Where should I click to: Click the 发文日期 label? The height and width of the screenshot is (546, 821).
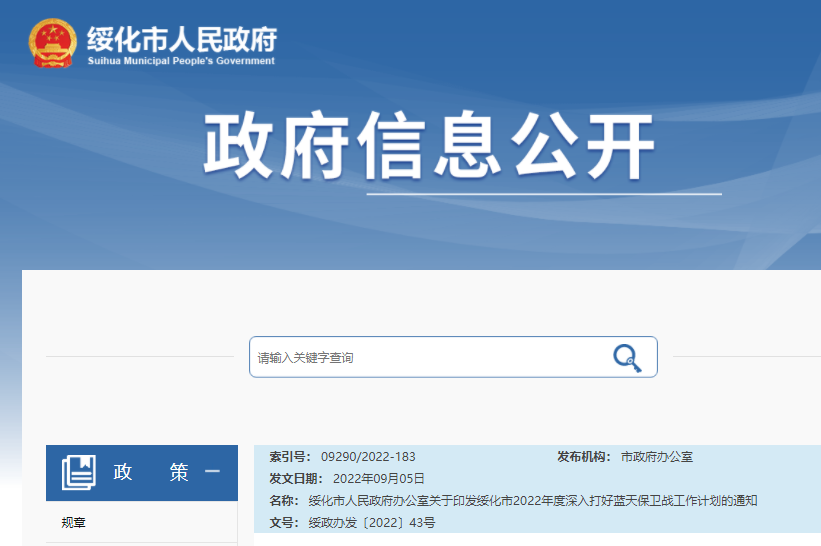[296, 479]
